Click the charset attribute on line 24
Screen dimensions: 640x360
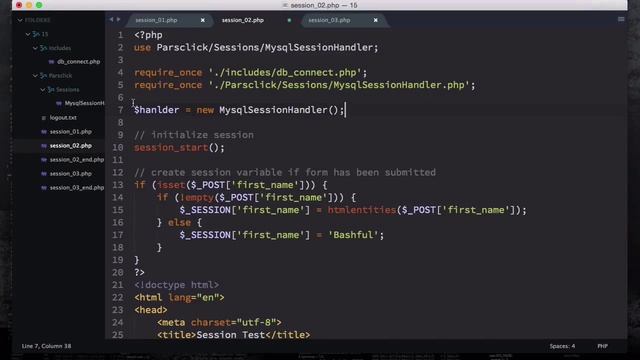point(211,322)
